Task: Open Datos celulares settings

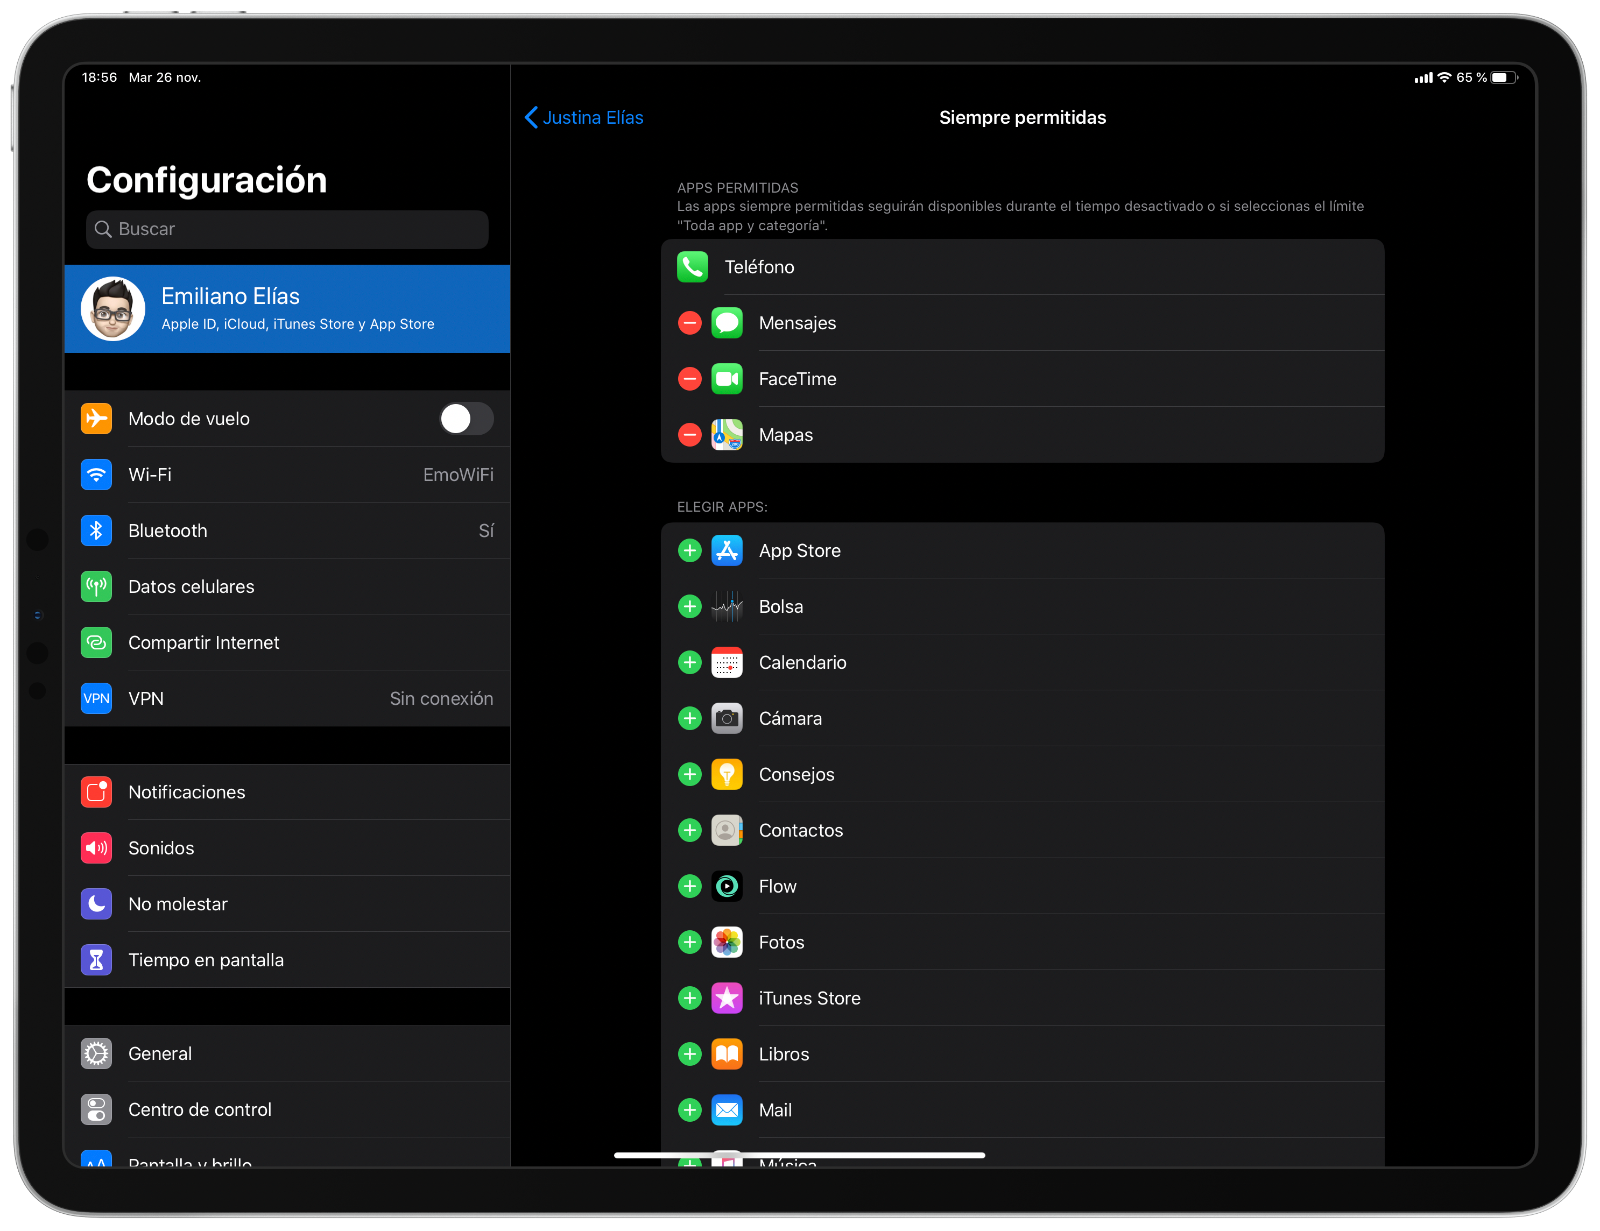Action: (x=287, y=587)
